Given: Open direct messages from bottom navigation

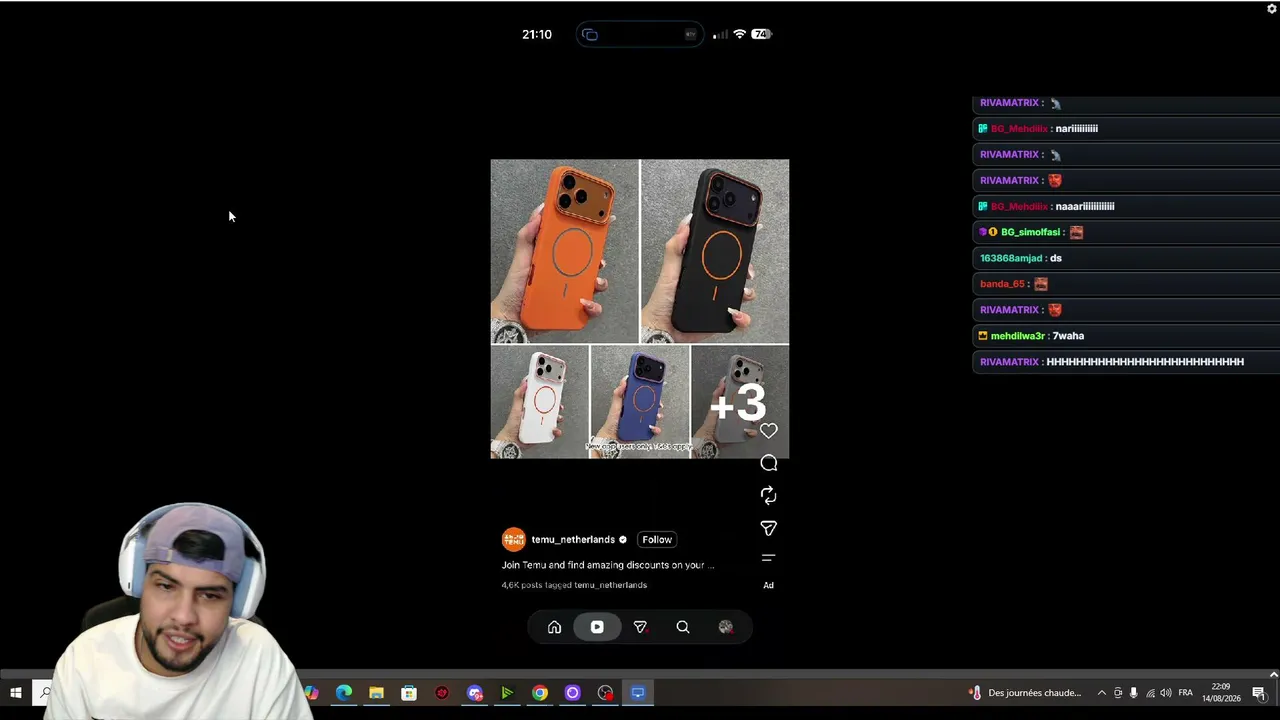Looking at the screenshot, I should (640, 627).
